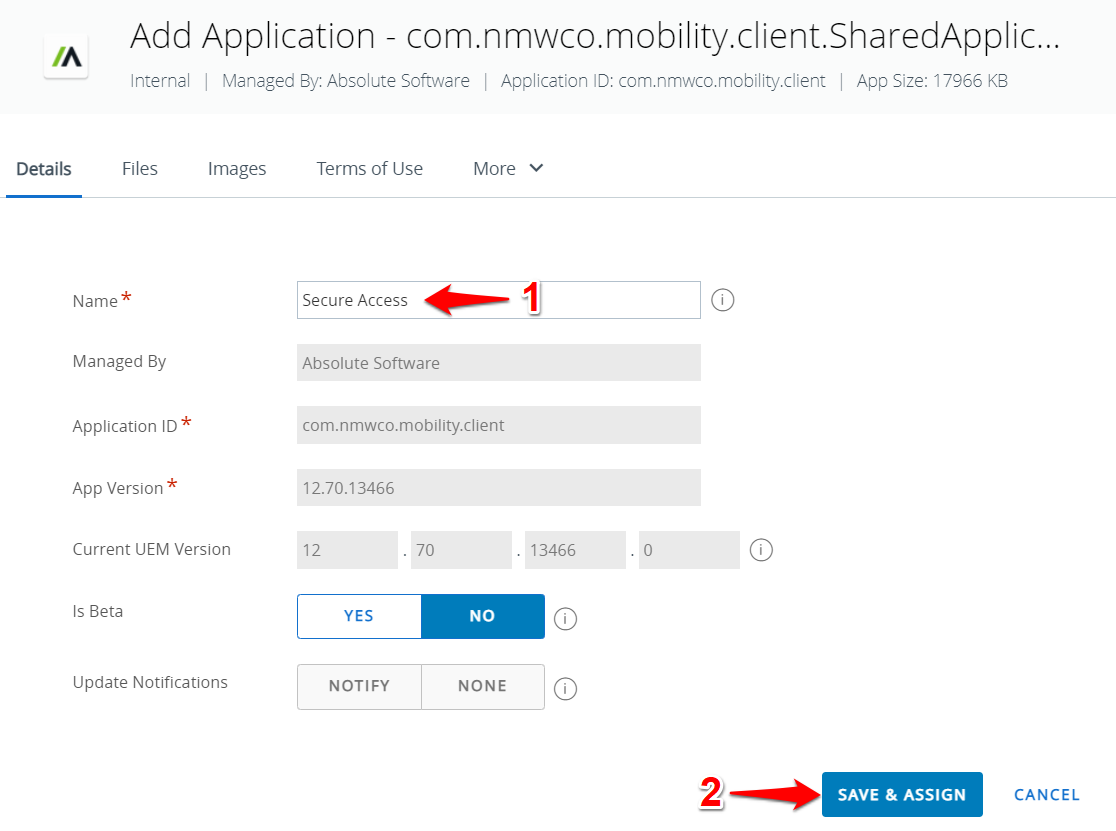Click the Application ID field
This screenshot has width=1116, height=831.
pyautogui.click(x=498, y=425)
